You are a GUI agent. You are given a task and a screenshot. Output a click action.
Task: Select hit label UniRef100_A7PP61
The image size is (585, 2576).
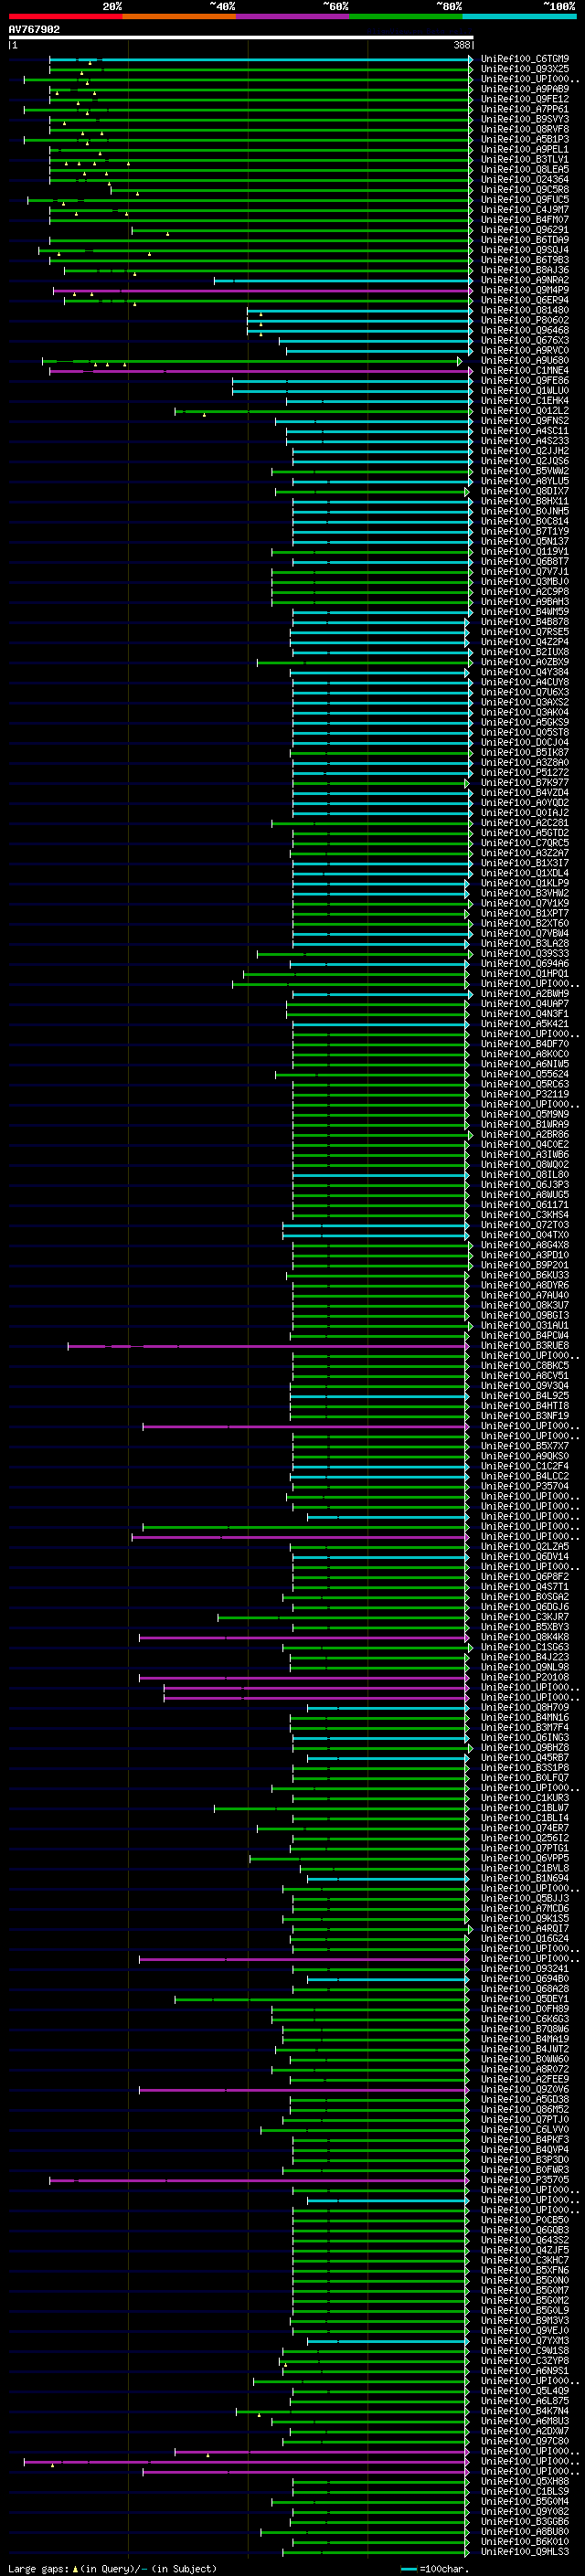(525, 109)
